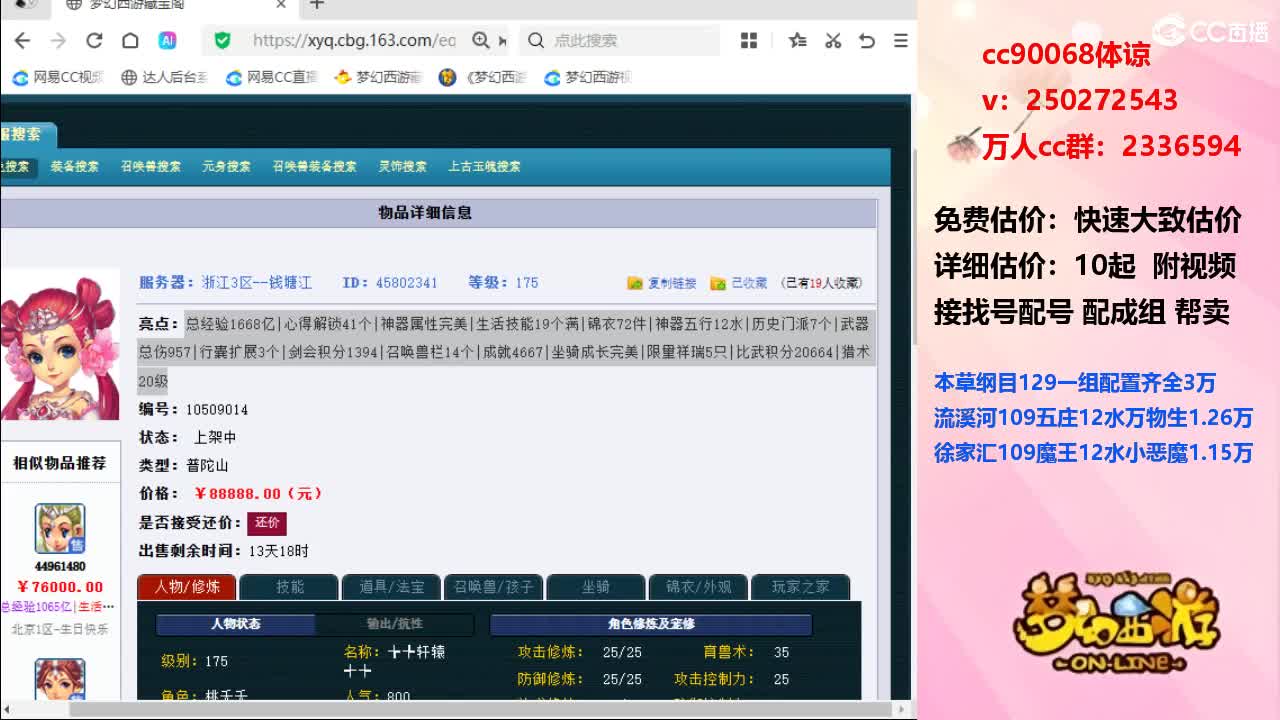Click the 还价 bargain button
The width and height of the screenshot is (1280, 720).
(x=267, y=523)
